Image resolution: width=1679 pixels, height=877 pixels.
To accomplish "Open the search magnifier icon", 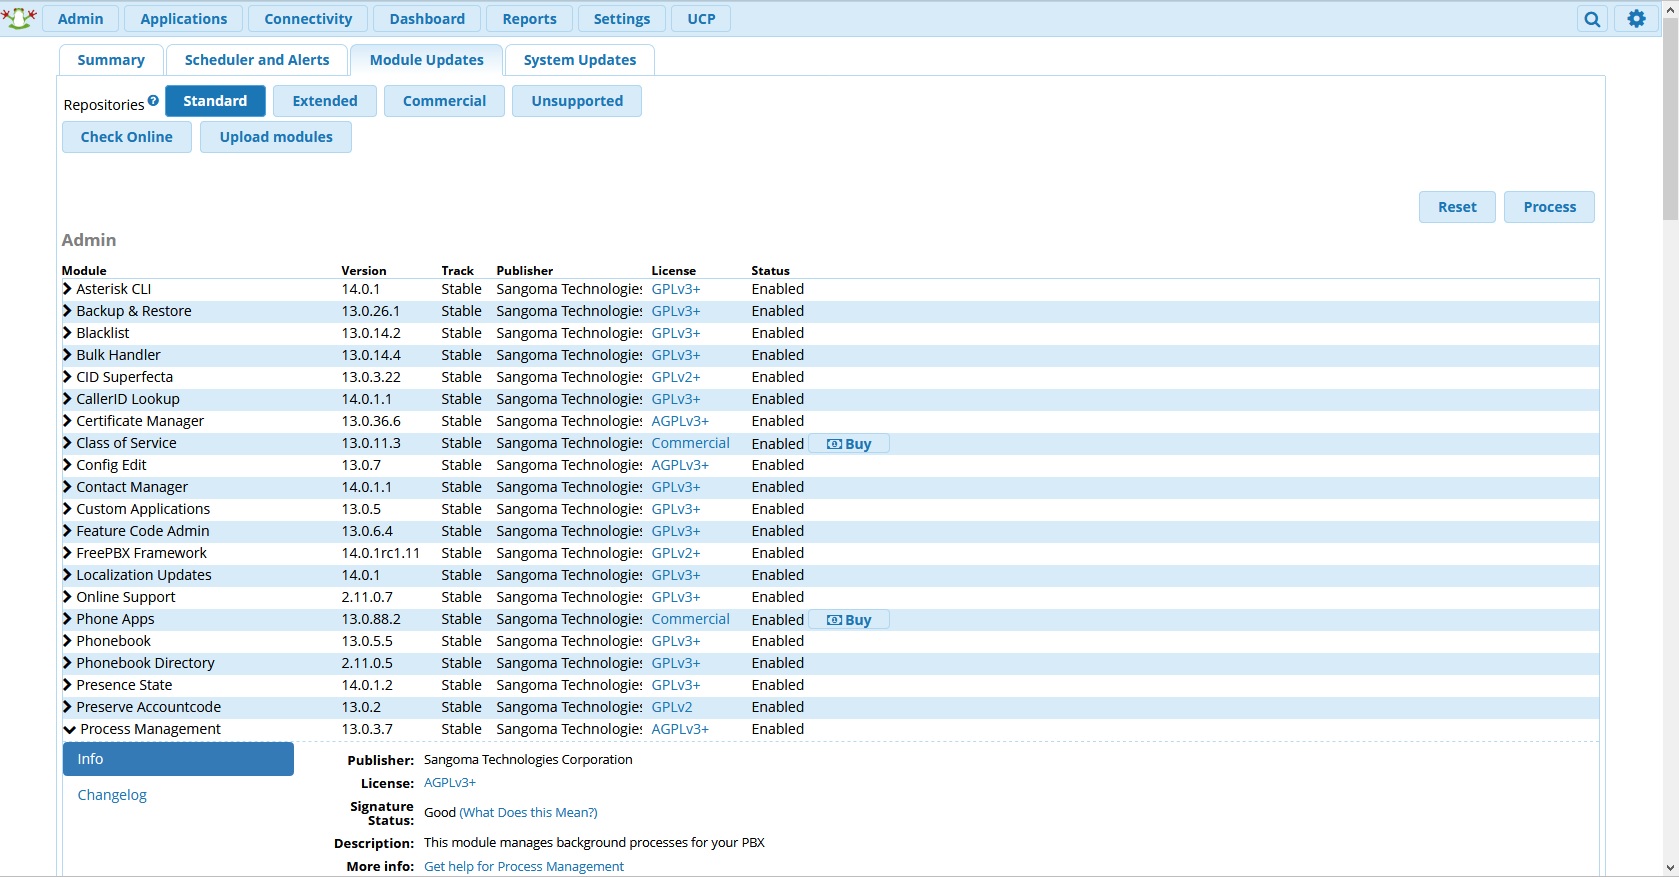I will pyautogui.click(x=1592, y=19).
